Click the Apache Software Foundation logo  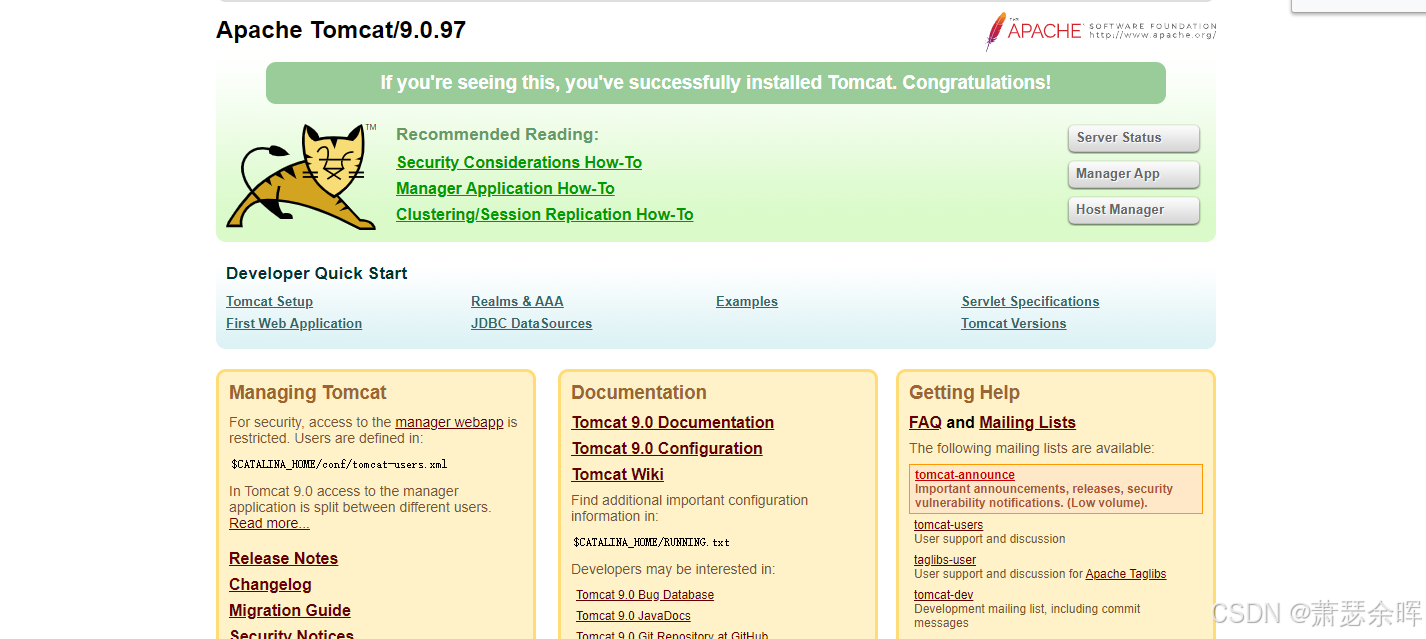coord(1100,31)
